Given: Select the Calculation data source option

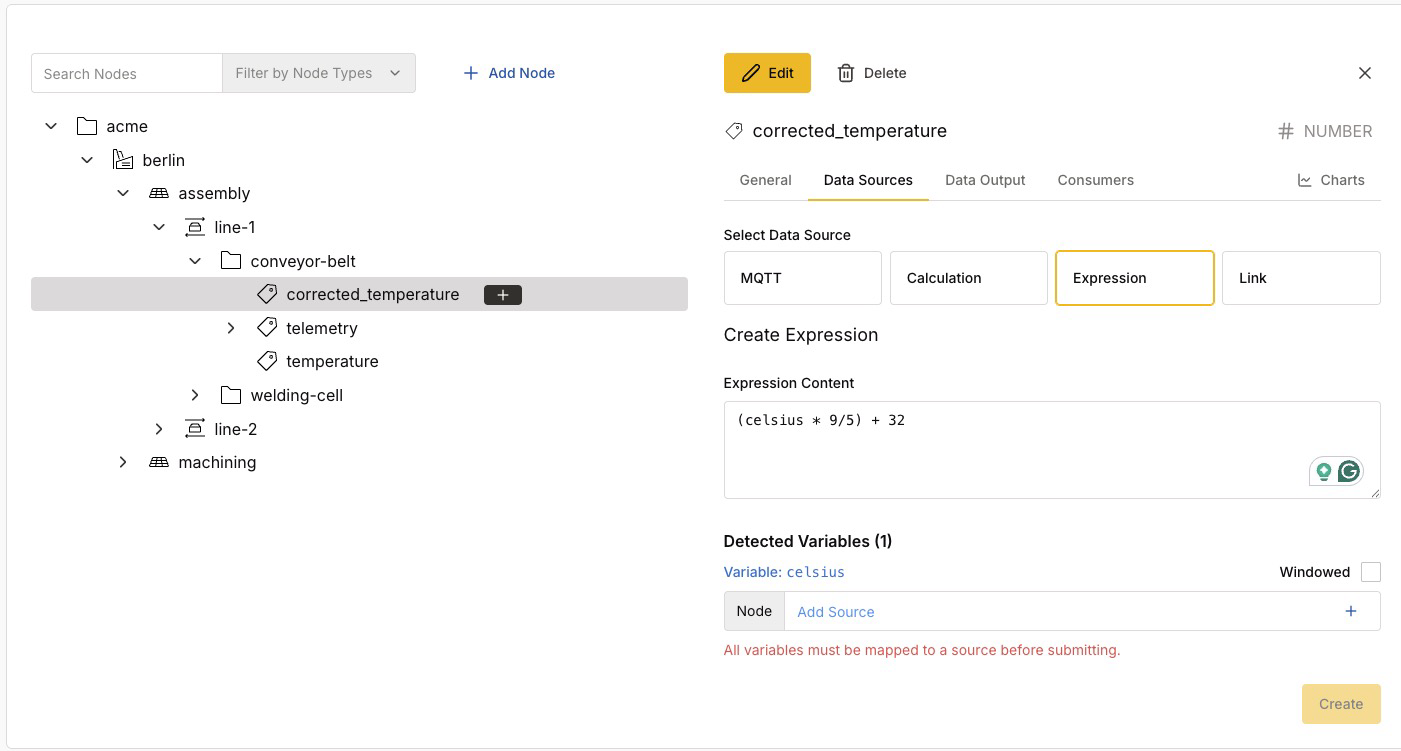Looking at the screenshot, I should [x=968, y=278].
